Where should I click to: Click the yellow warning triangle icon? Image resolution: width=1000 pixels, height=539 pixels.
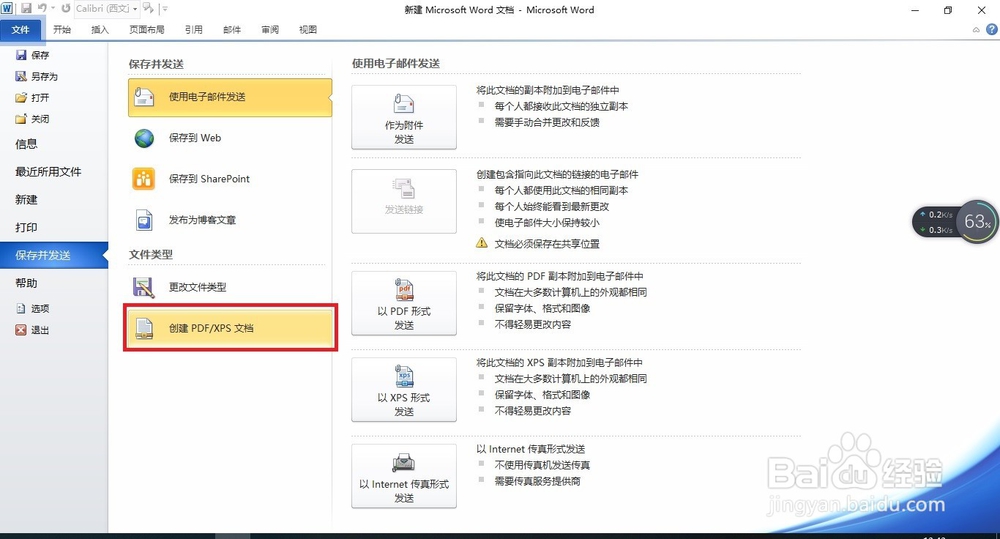click(482, 243)
